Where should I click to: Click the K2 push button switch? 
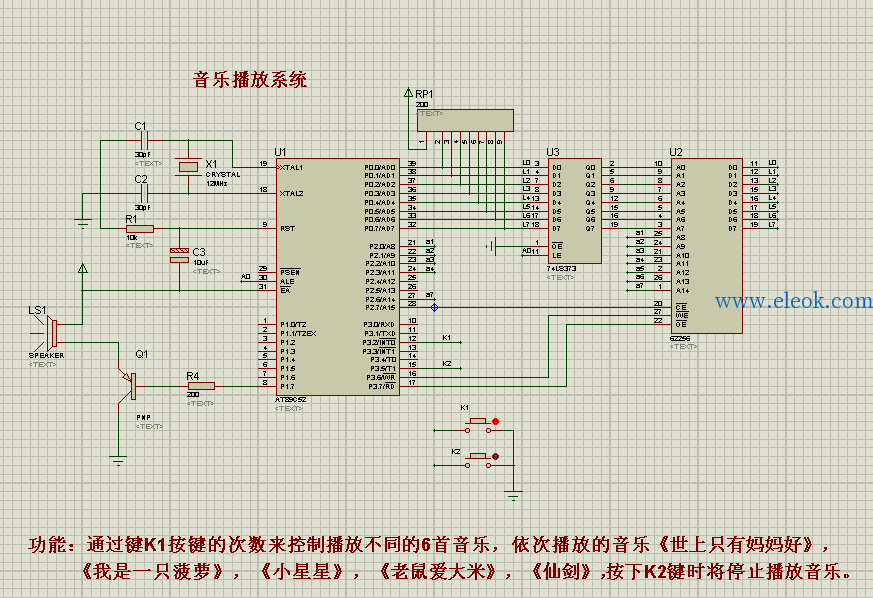pyautogui.click(x=478, y=460)
